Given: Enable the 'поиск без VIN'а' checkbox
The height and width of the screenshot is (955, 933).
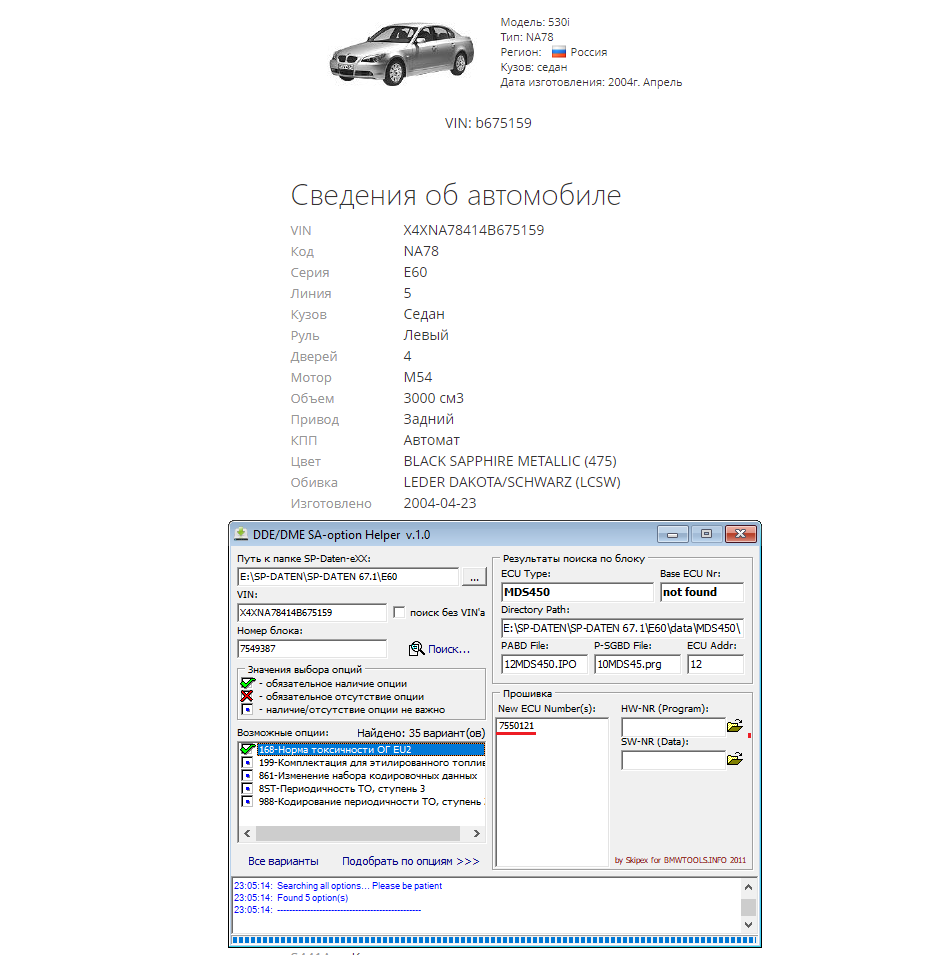Looking at the screenshot, I should click(400, 612).
